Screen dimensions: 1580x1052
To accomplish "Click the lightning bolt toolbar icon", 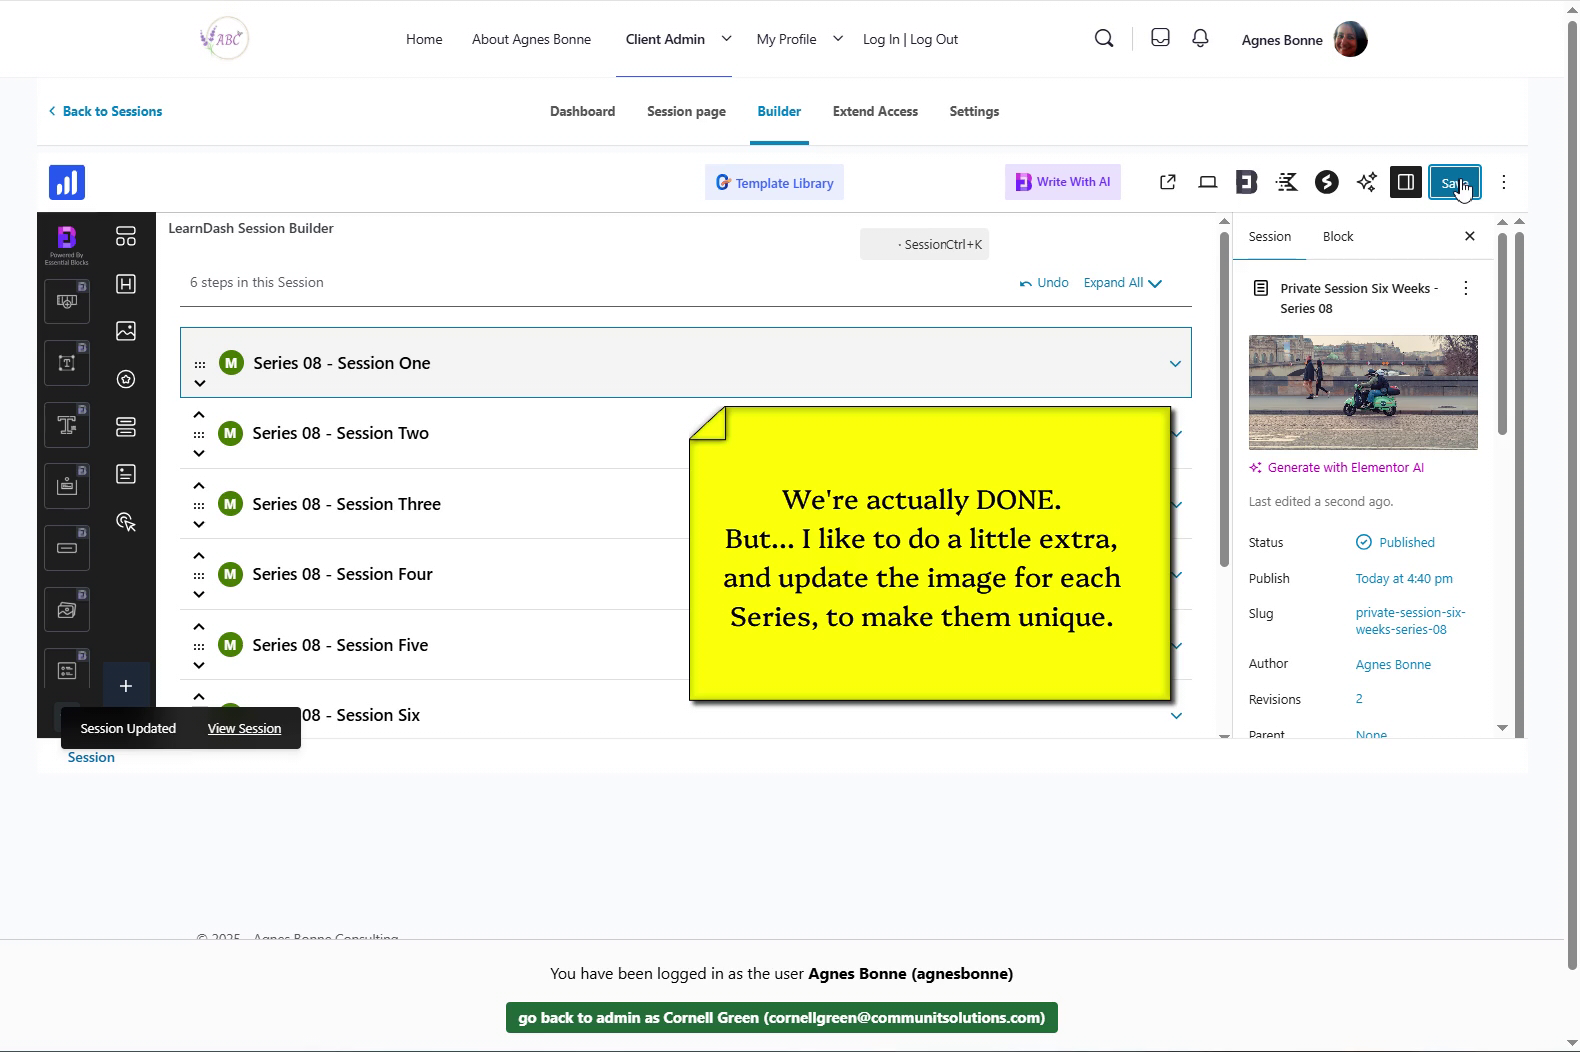I will coord(1326,182).
